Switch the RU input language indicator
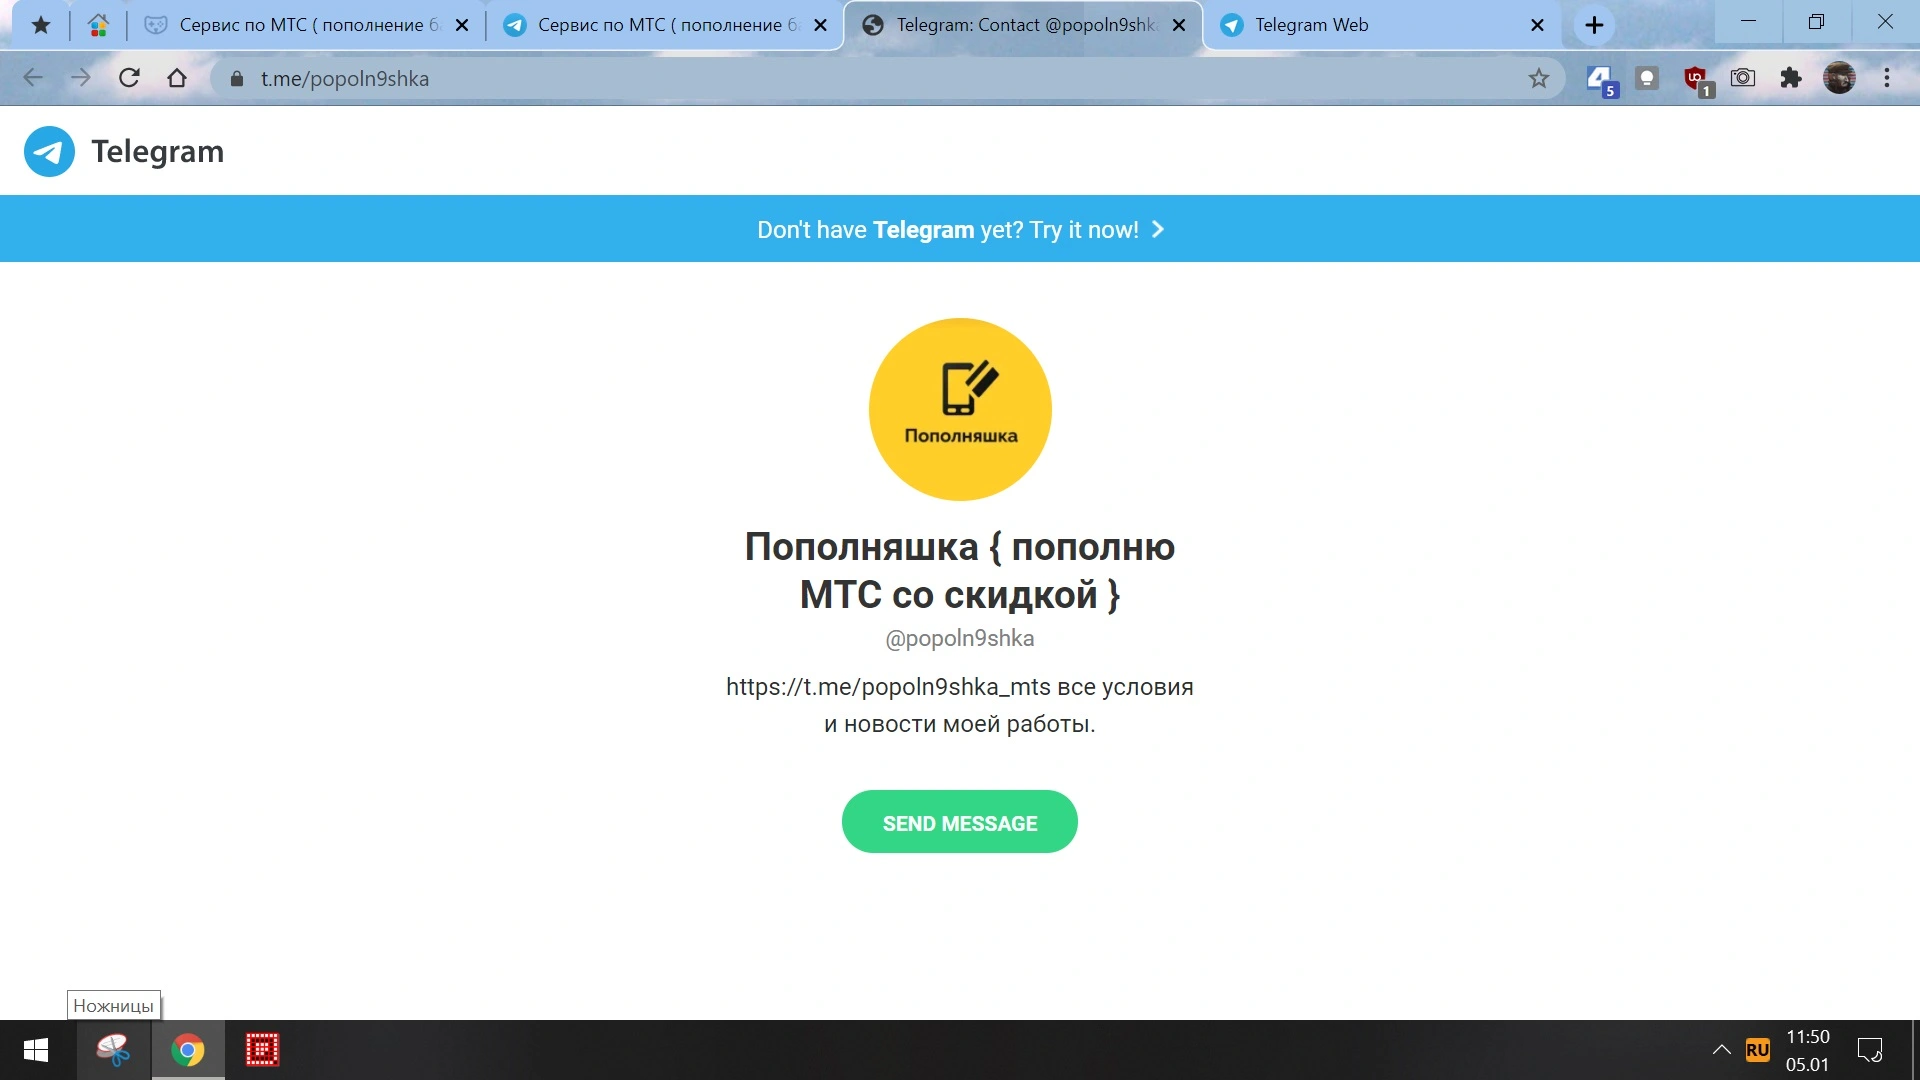1920x1080 pixels. [x=1757, y=1050]
